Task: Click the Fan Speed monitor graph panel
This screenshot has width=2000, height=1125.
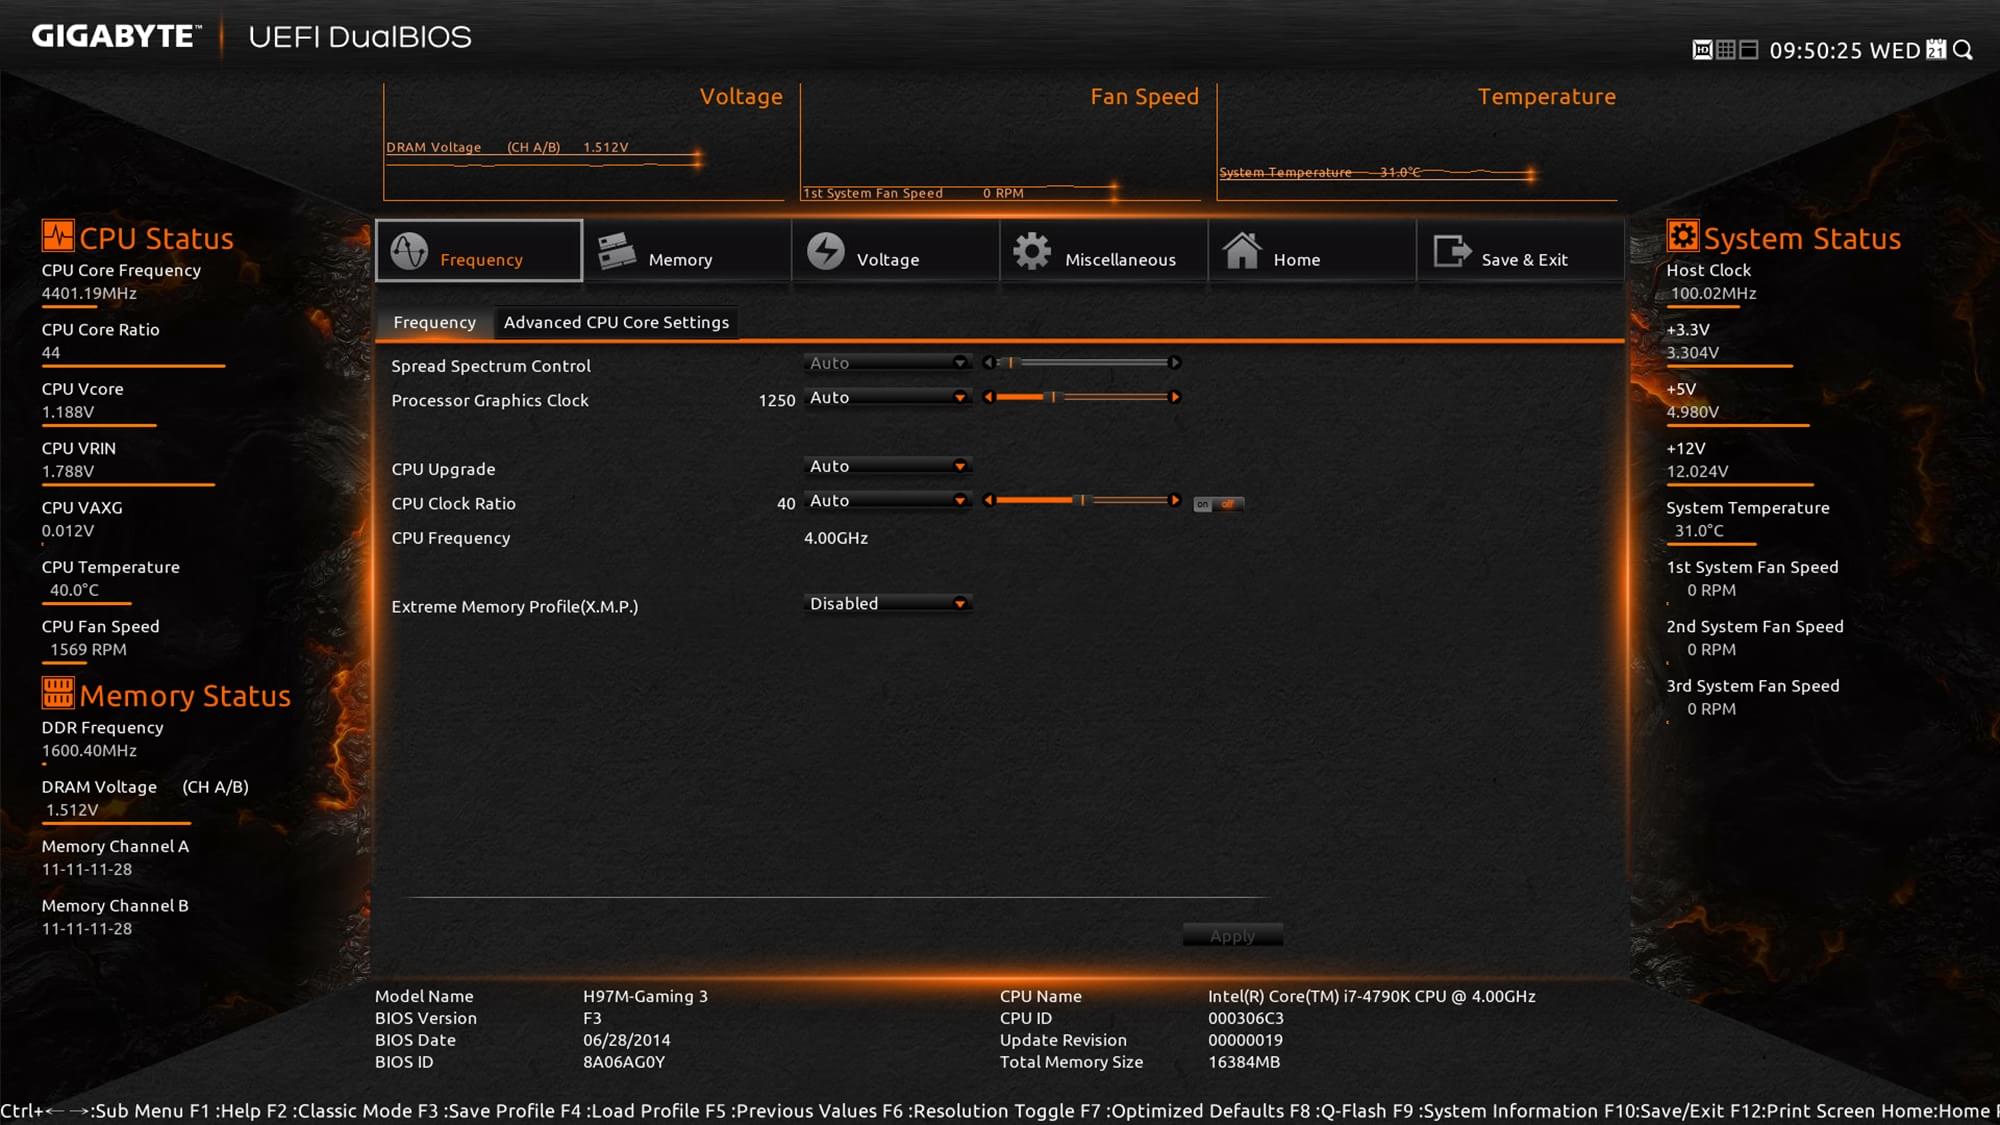Action: pos(1000,142)
